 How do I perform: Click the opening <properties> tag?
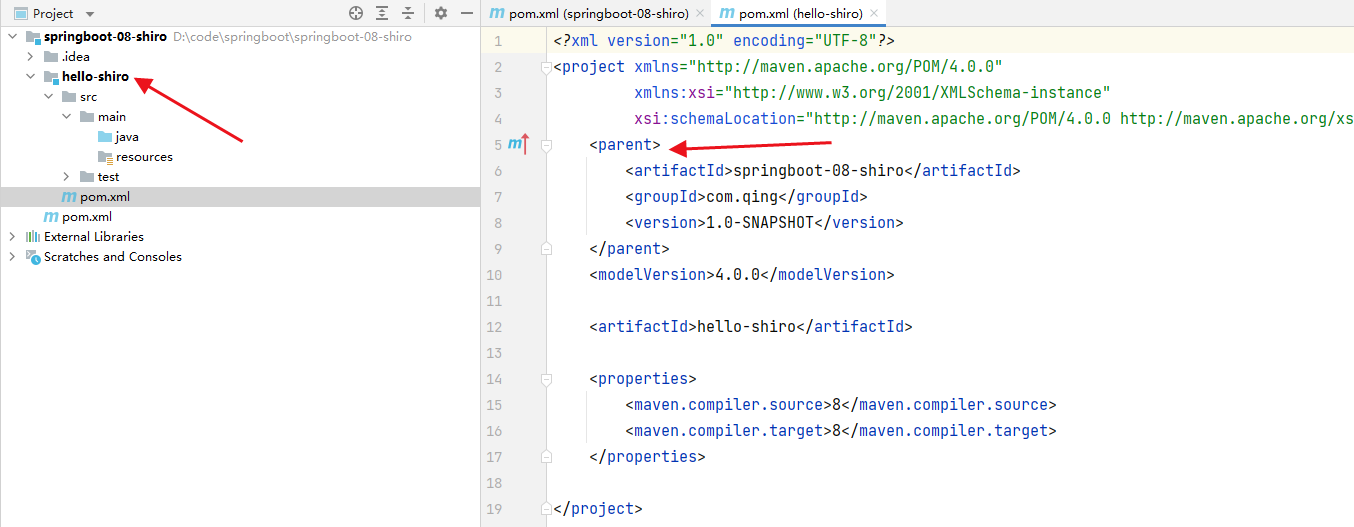[x=643, y=379]
